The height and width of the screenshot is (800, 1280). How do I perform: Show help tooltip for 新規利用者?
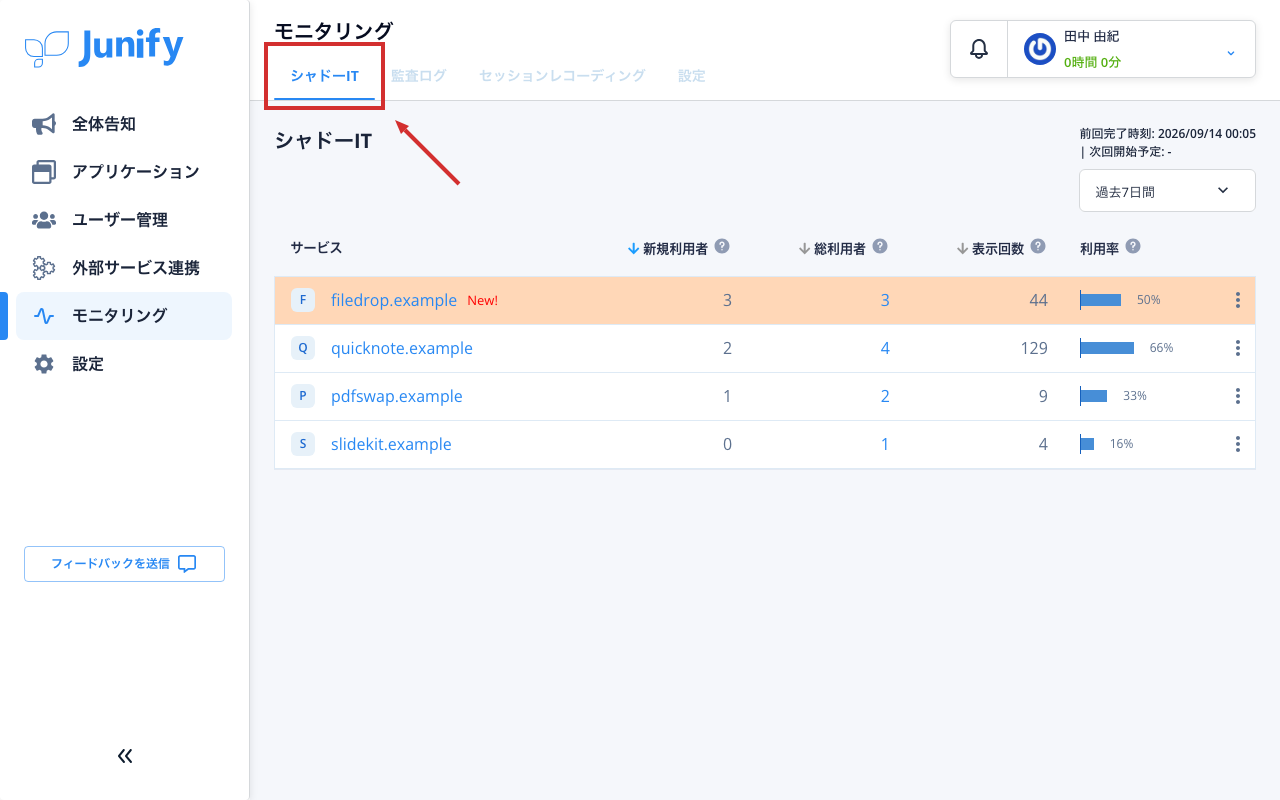coord(722,246)
